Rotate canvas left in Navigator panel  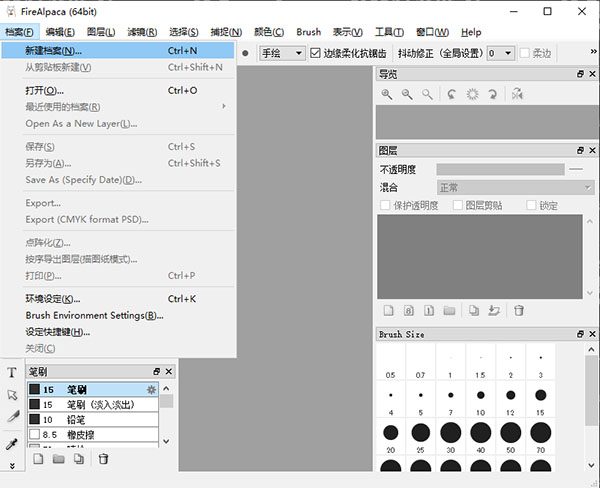[x=452, y=94]
